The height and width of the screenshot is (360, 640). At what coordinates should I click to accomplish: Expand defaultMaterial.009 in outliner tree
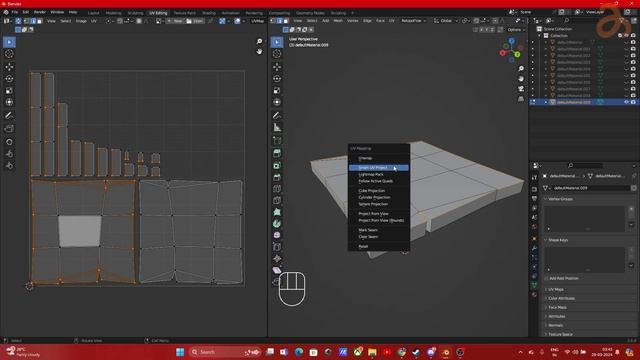coord(546,102)
